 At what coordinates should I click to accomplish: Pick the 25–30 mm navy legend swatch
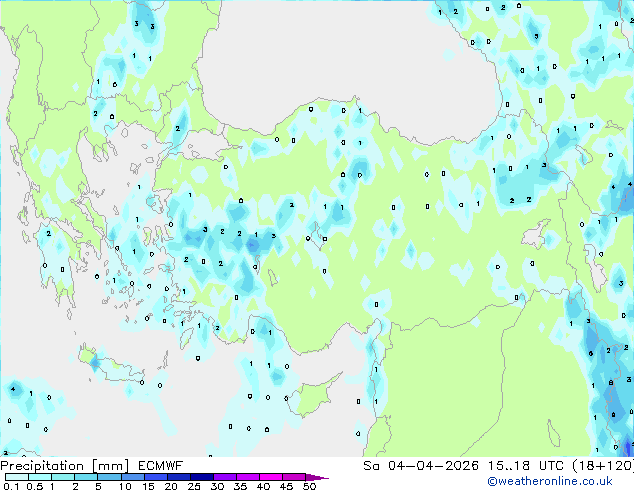tap(201, 477)
